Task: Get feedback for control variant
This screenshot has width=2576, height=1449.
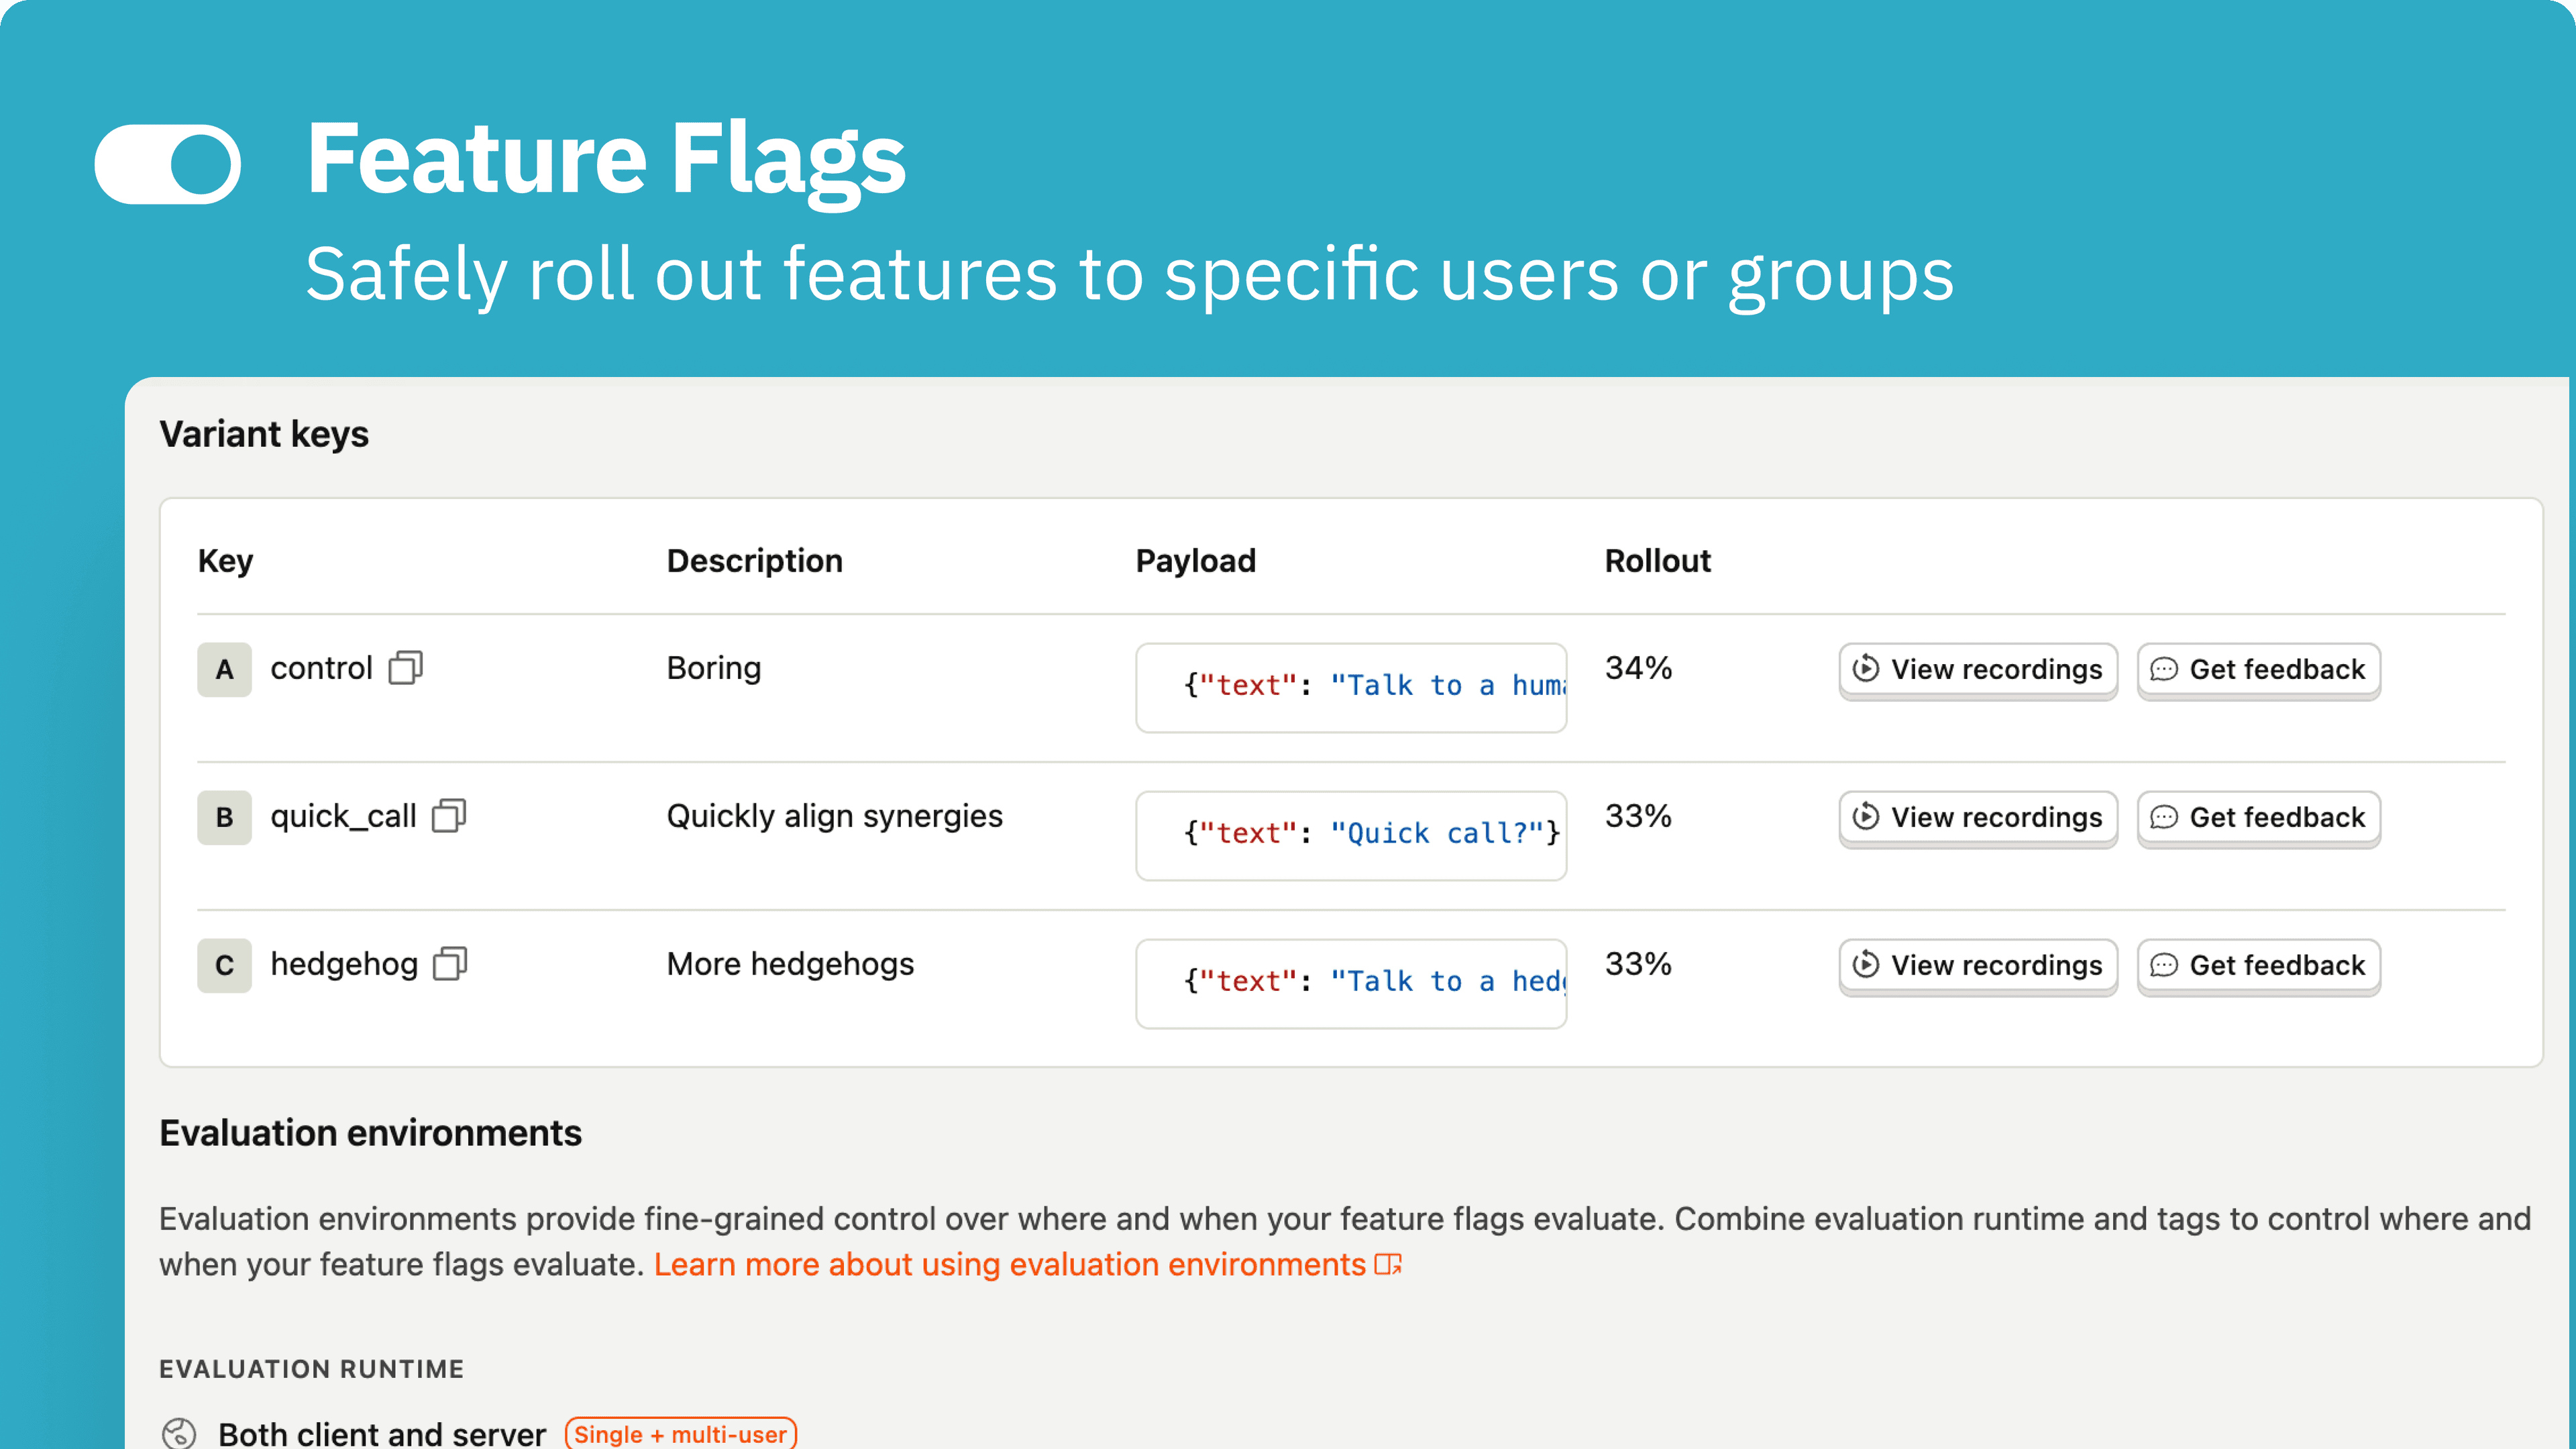Action: tap(2258, 669)
